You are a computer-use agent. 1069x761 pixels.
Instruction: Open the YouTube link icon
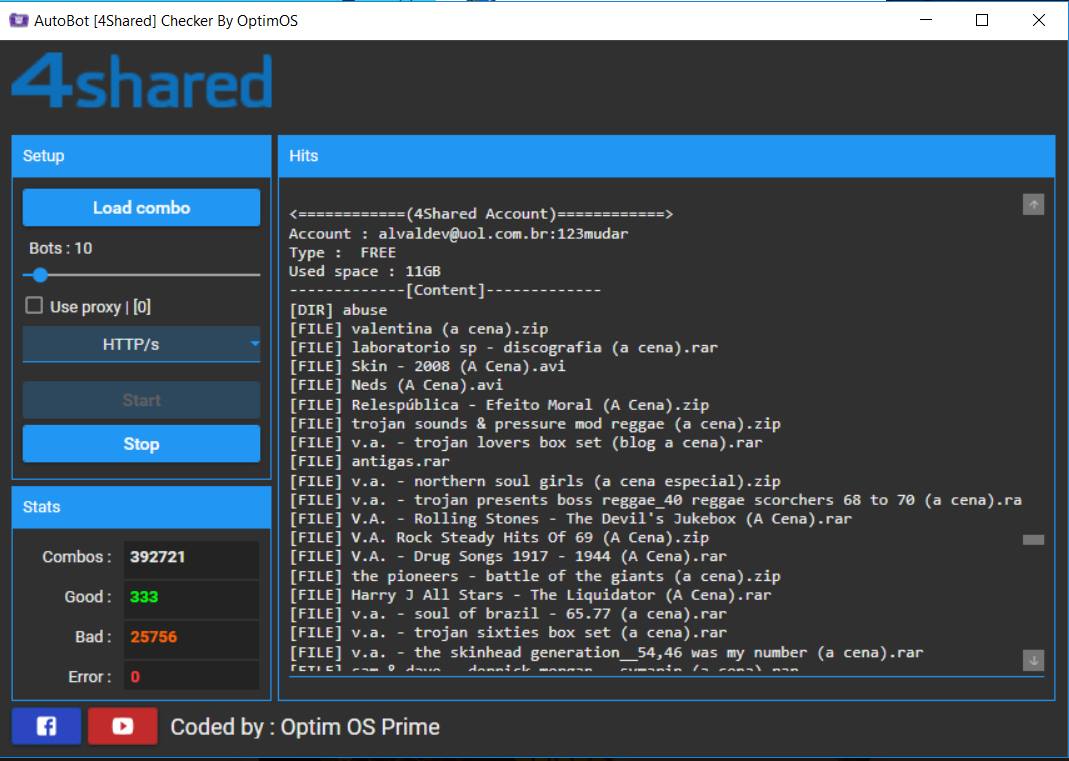[x=123, y=726]
